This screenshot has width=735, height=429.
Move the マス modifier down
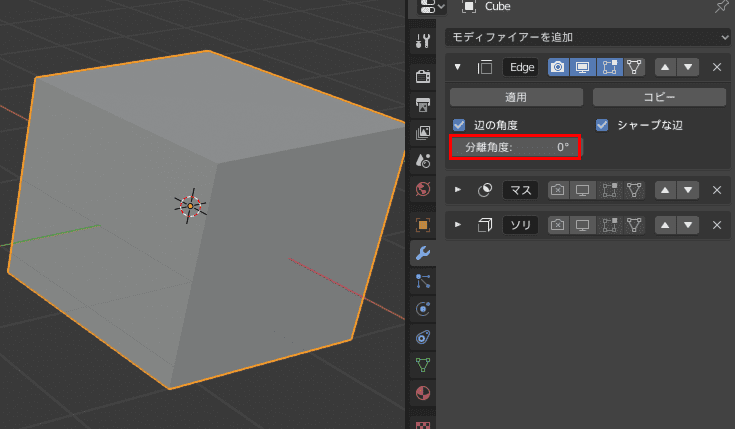(x=688, y=190)
